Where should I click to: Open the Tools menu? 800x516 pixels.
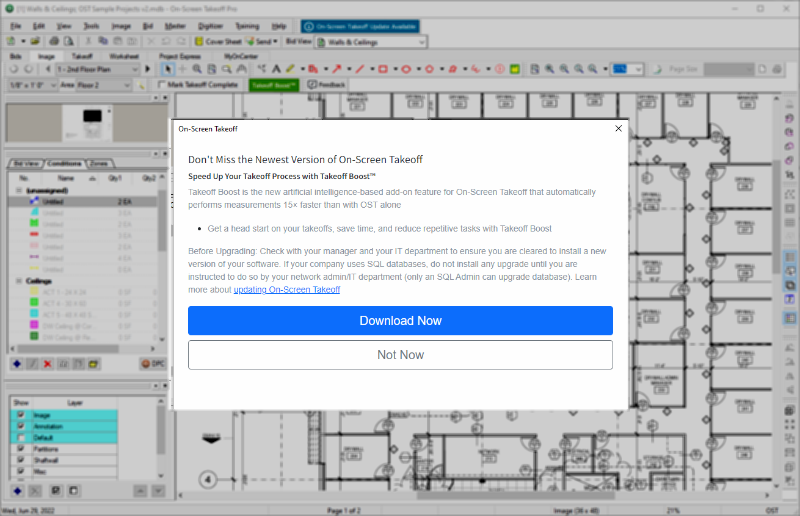click(91, 26)
